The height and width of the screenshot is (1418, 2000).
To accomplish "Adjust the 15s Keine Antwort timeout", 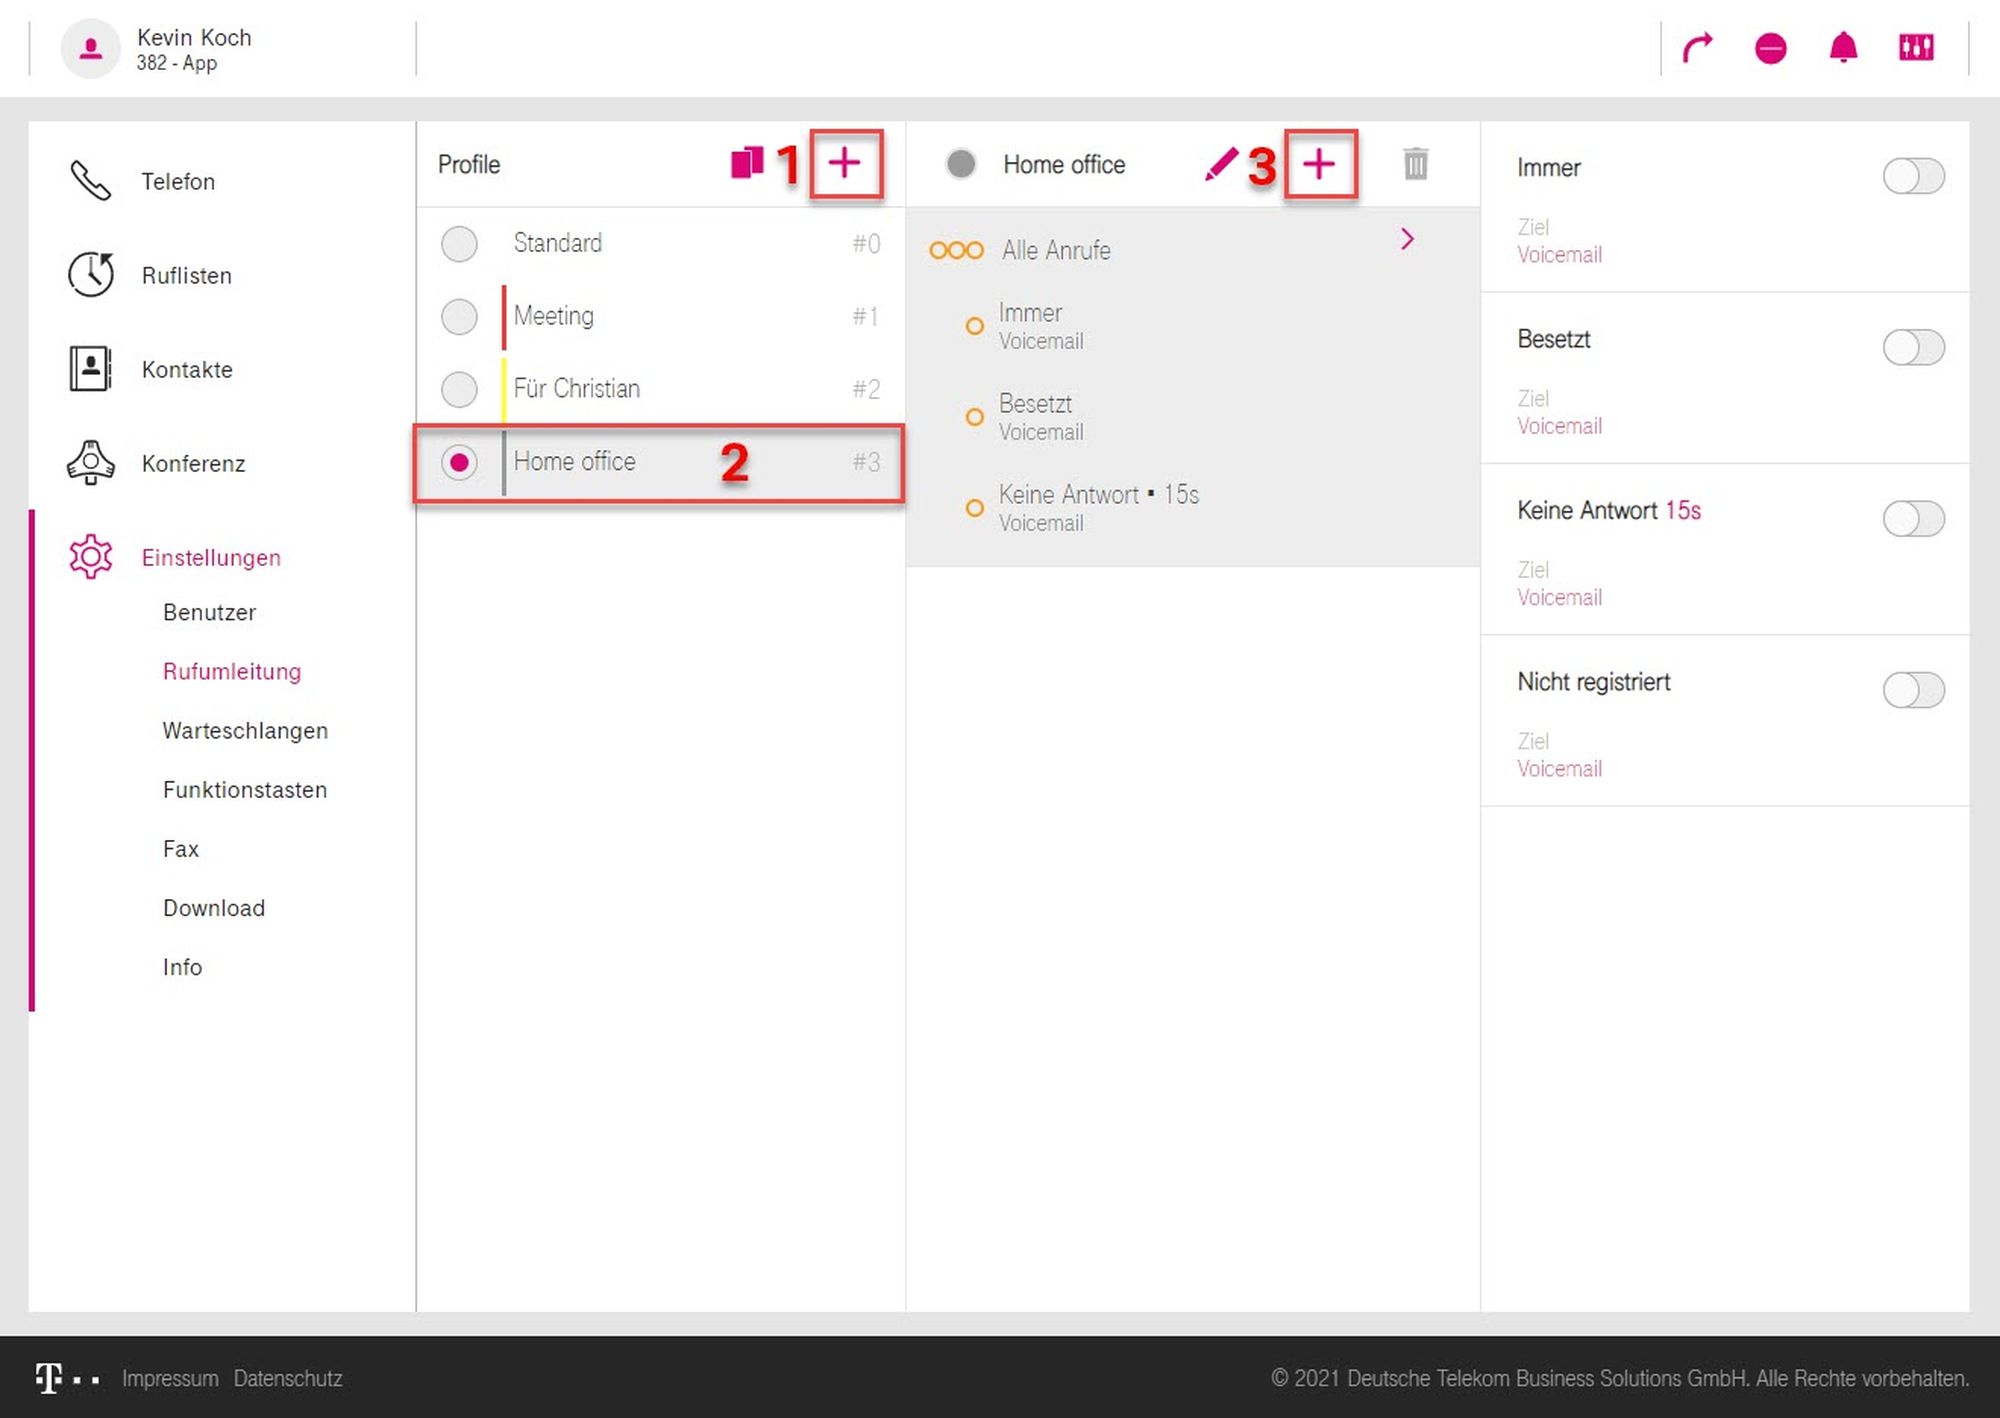I will 1682,510.
